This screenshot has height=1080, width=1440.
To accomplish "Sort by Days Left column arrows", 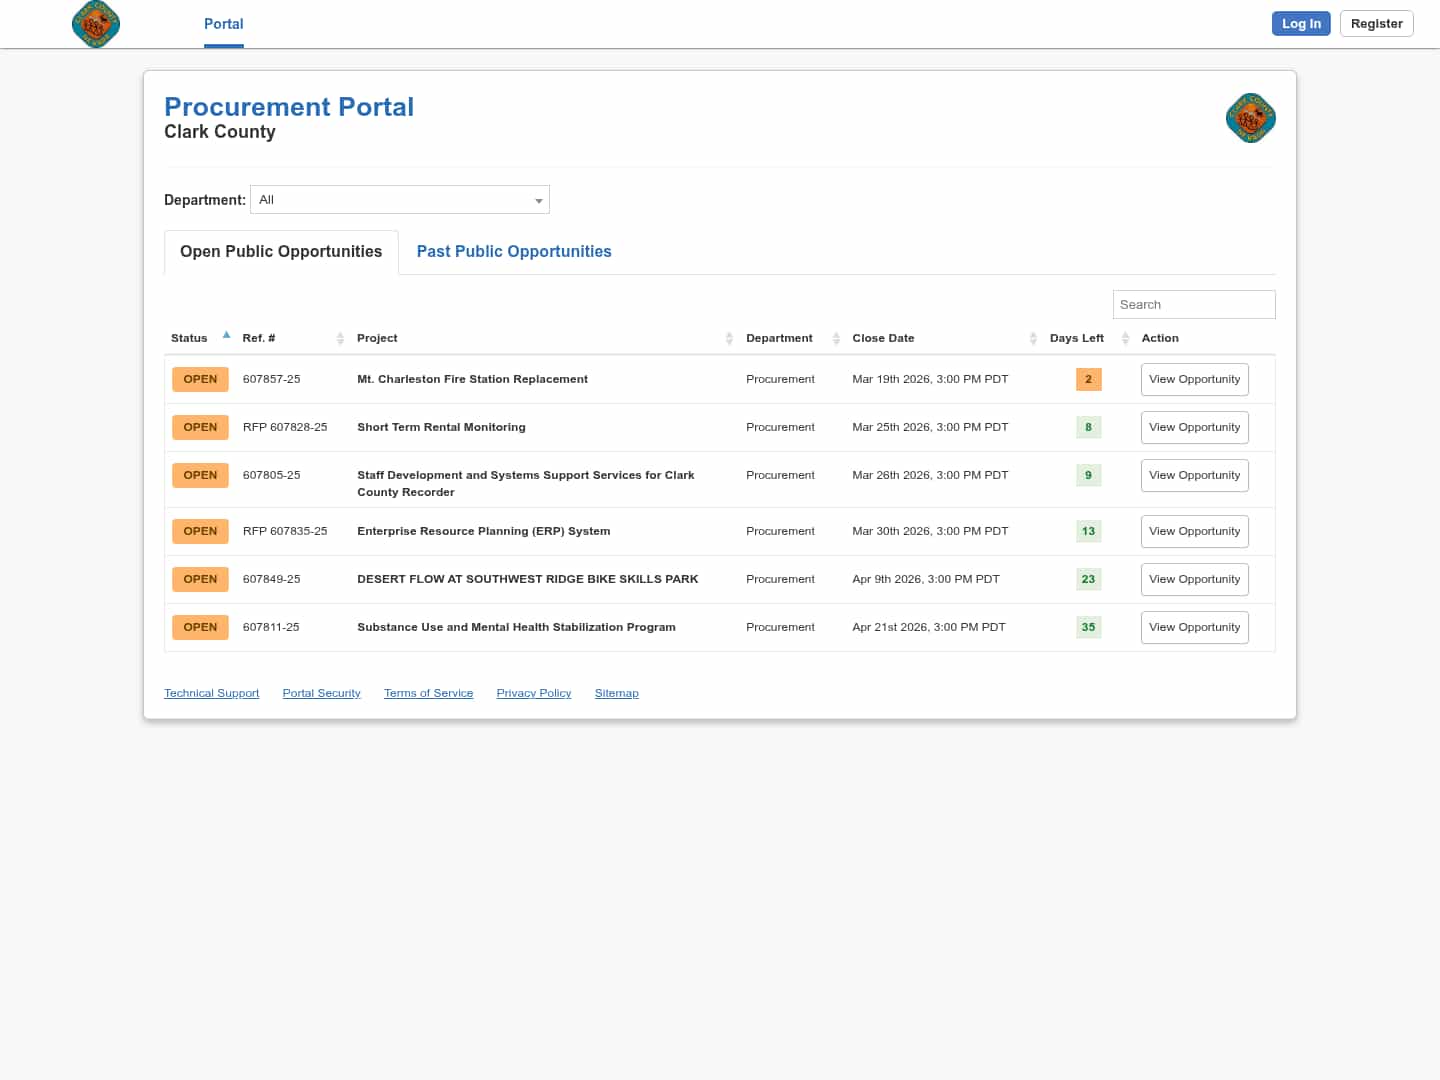I will click(x=1125, y=339).
